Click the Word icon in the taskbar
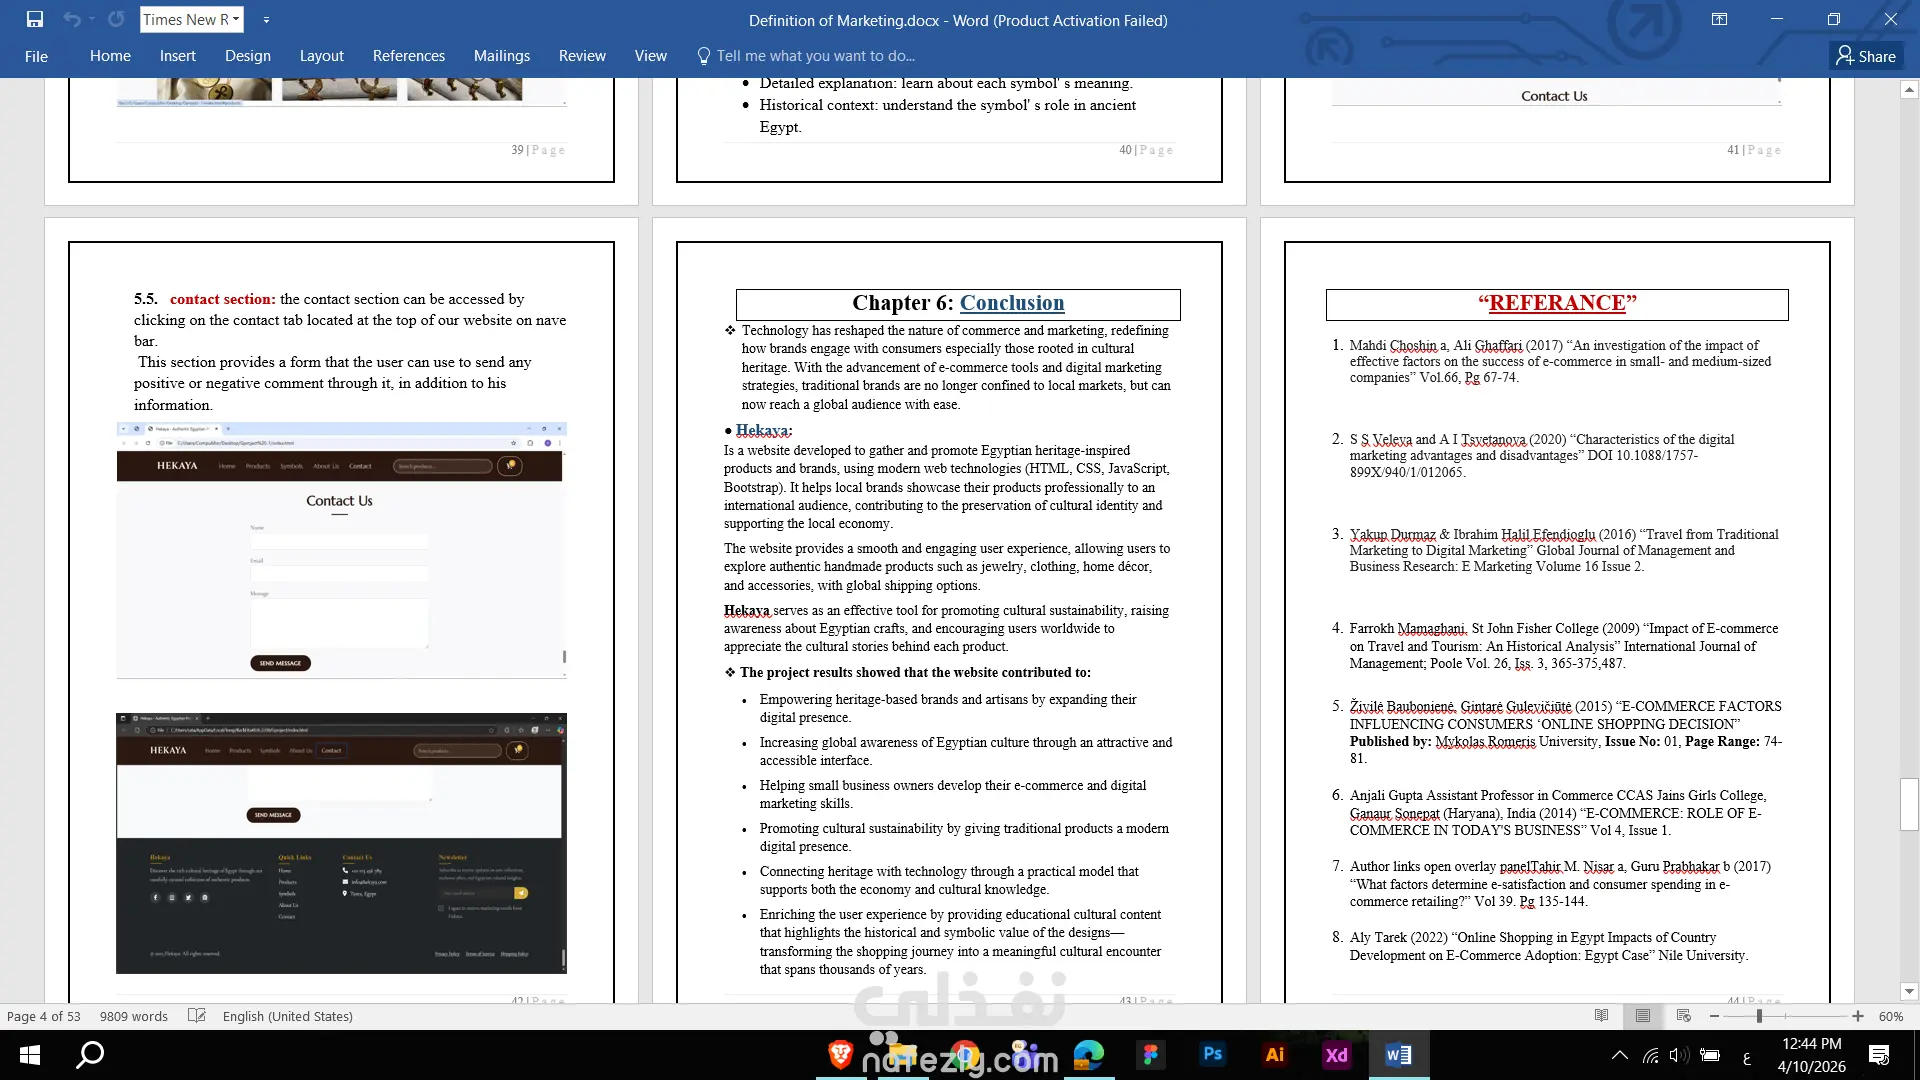The image size is (1920, 1080). 1399,1055
